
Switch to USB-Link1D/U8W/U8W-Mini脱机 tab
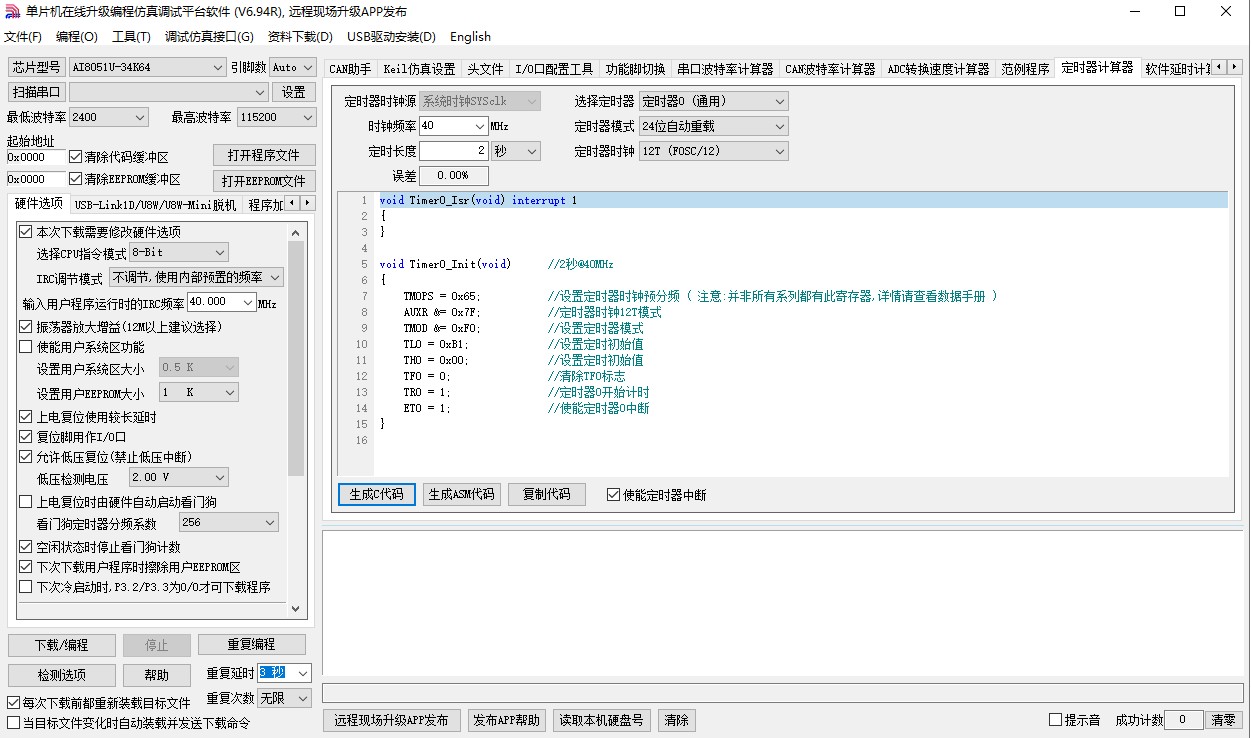(155, 205)
